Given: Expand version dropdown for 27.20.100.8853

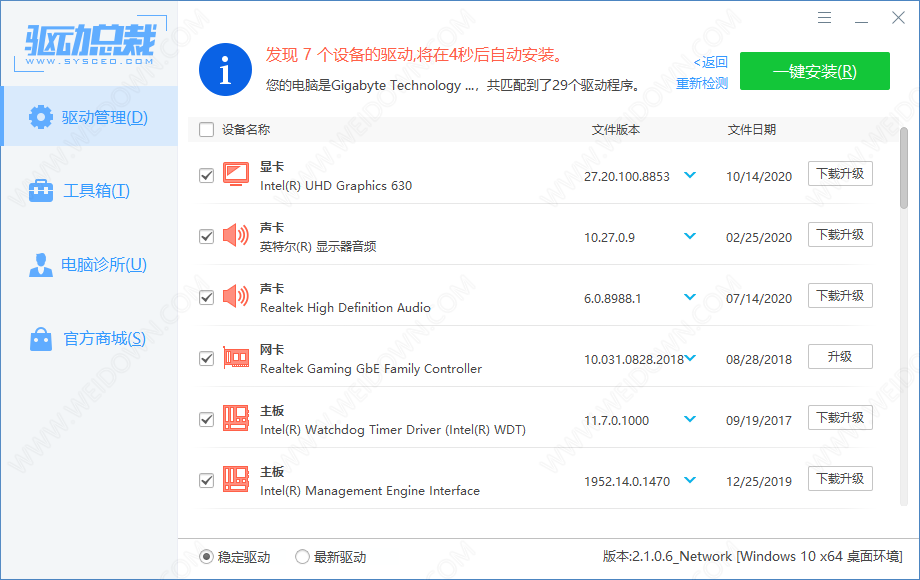Looking at the screenshot, I should tap(690, 175).
